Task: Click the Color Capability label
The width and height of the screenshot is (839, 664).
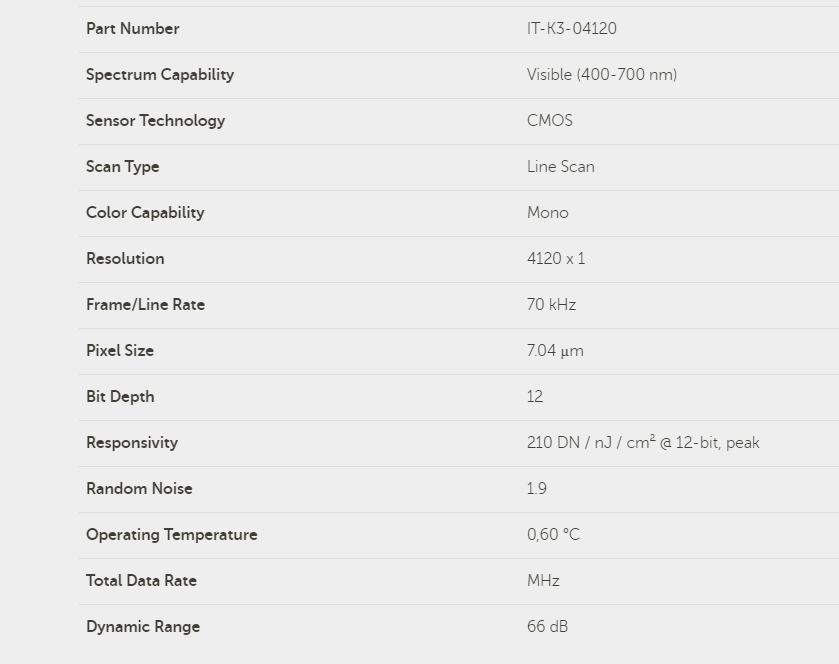Action: (145, 213)
